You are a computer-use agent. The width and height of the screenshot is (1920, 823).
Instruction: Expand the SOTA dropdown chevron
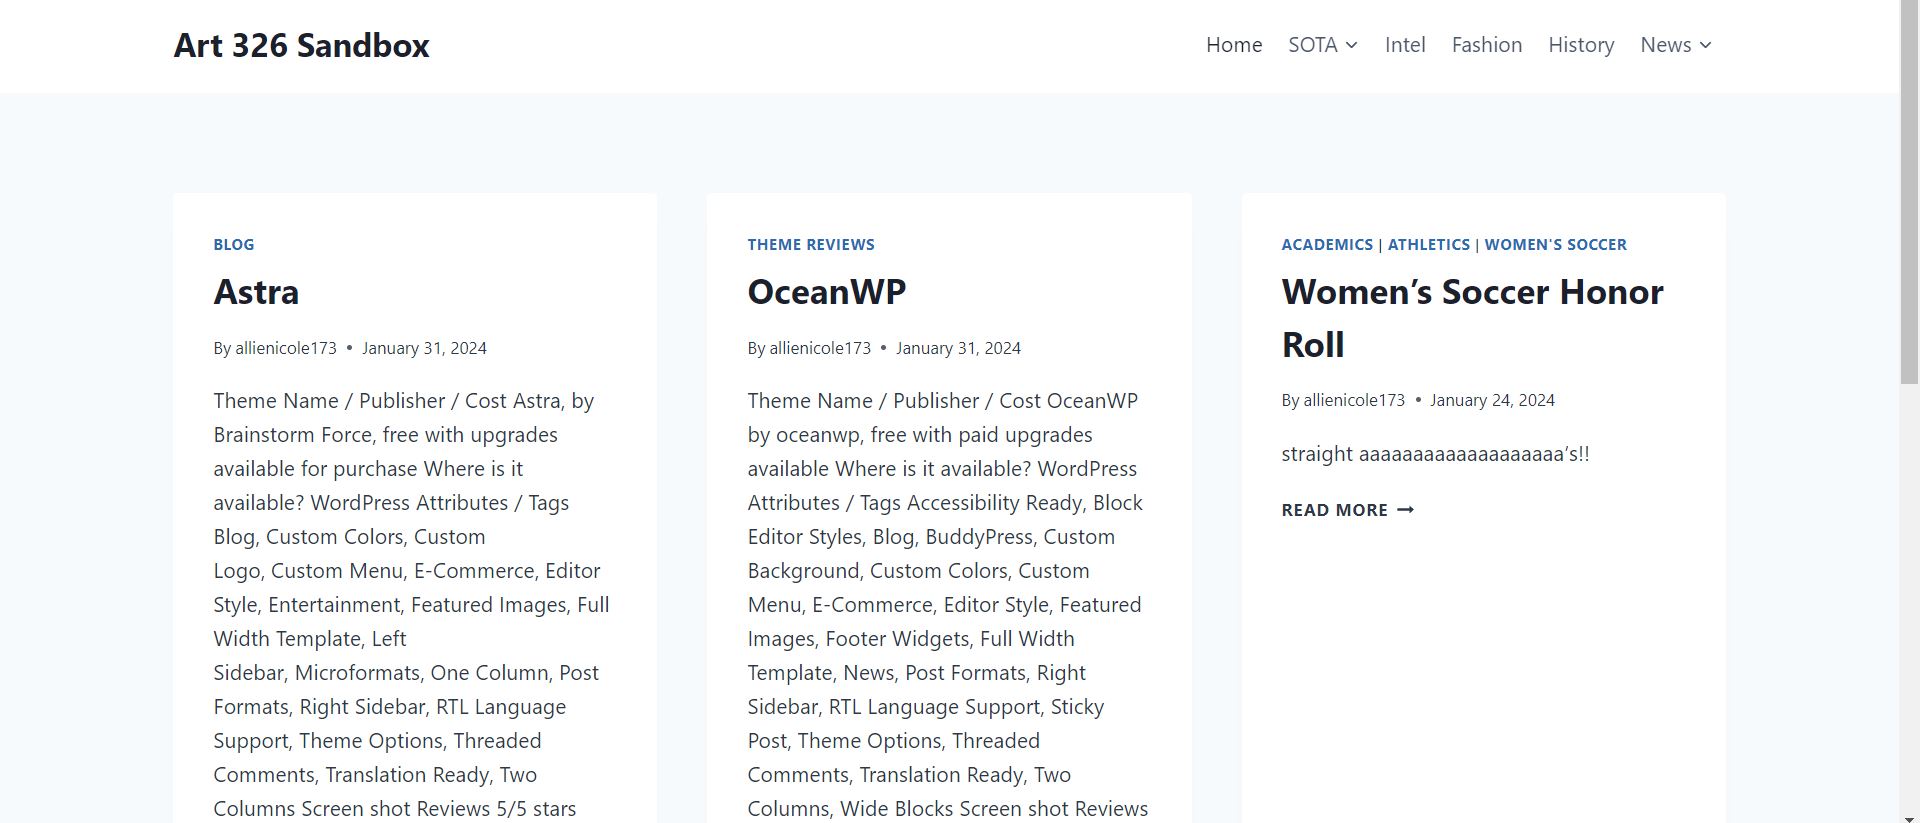(1352, 45)
